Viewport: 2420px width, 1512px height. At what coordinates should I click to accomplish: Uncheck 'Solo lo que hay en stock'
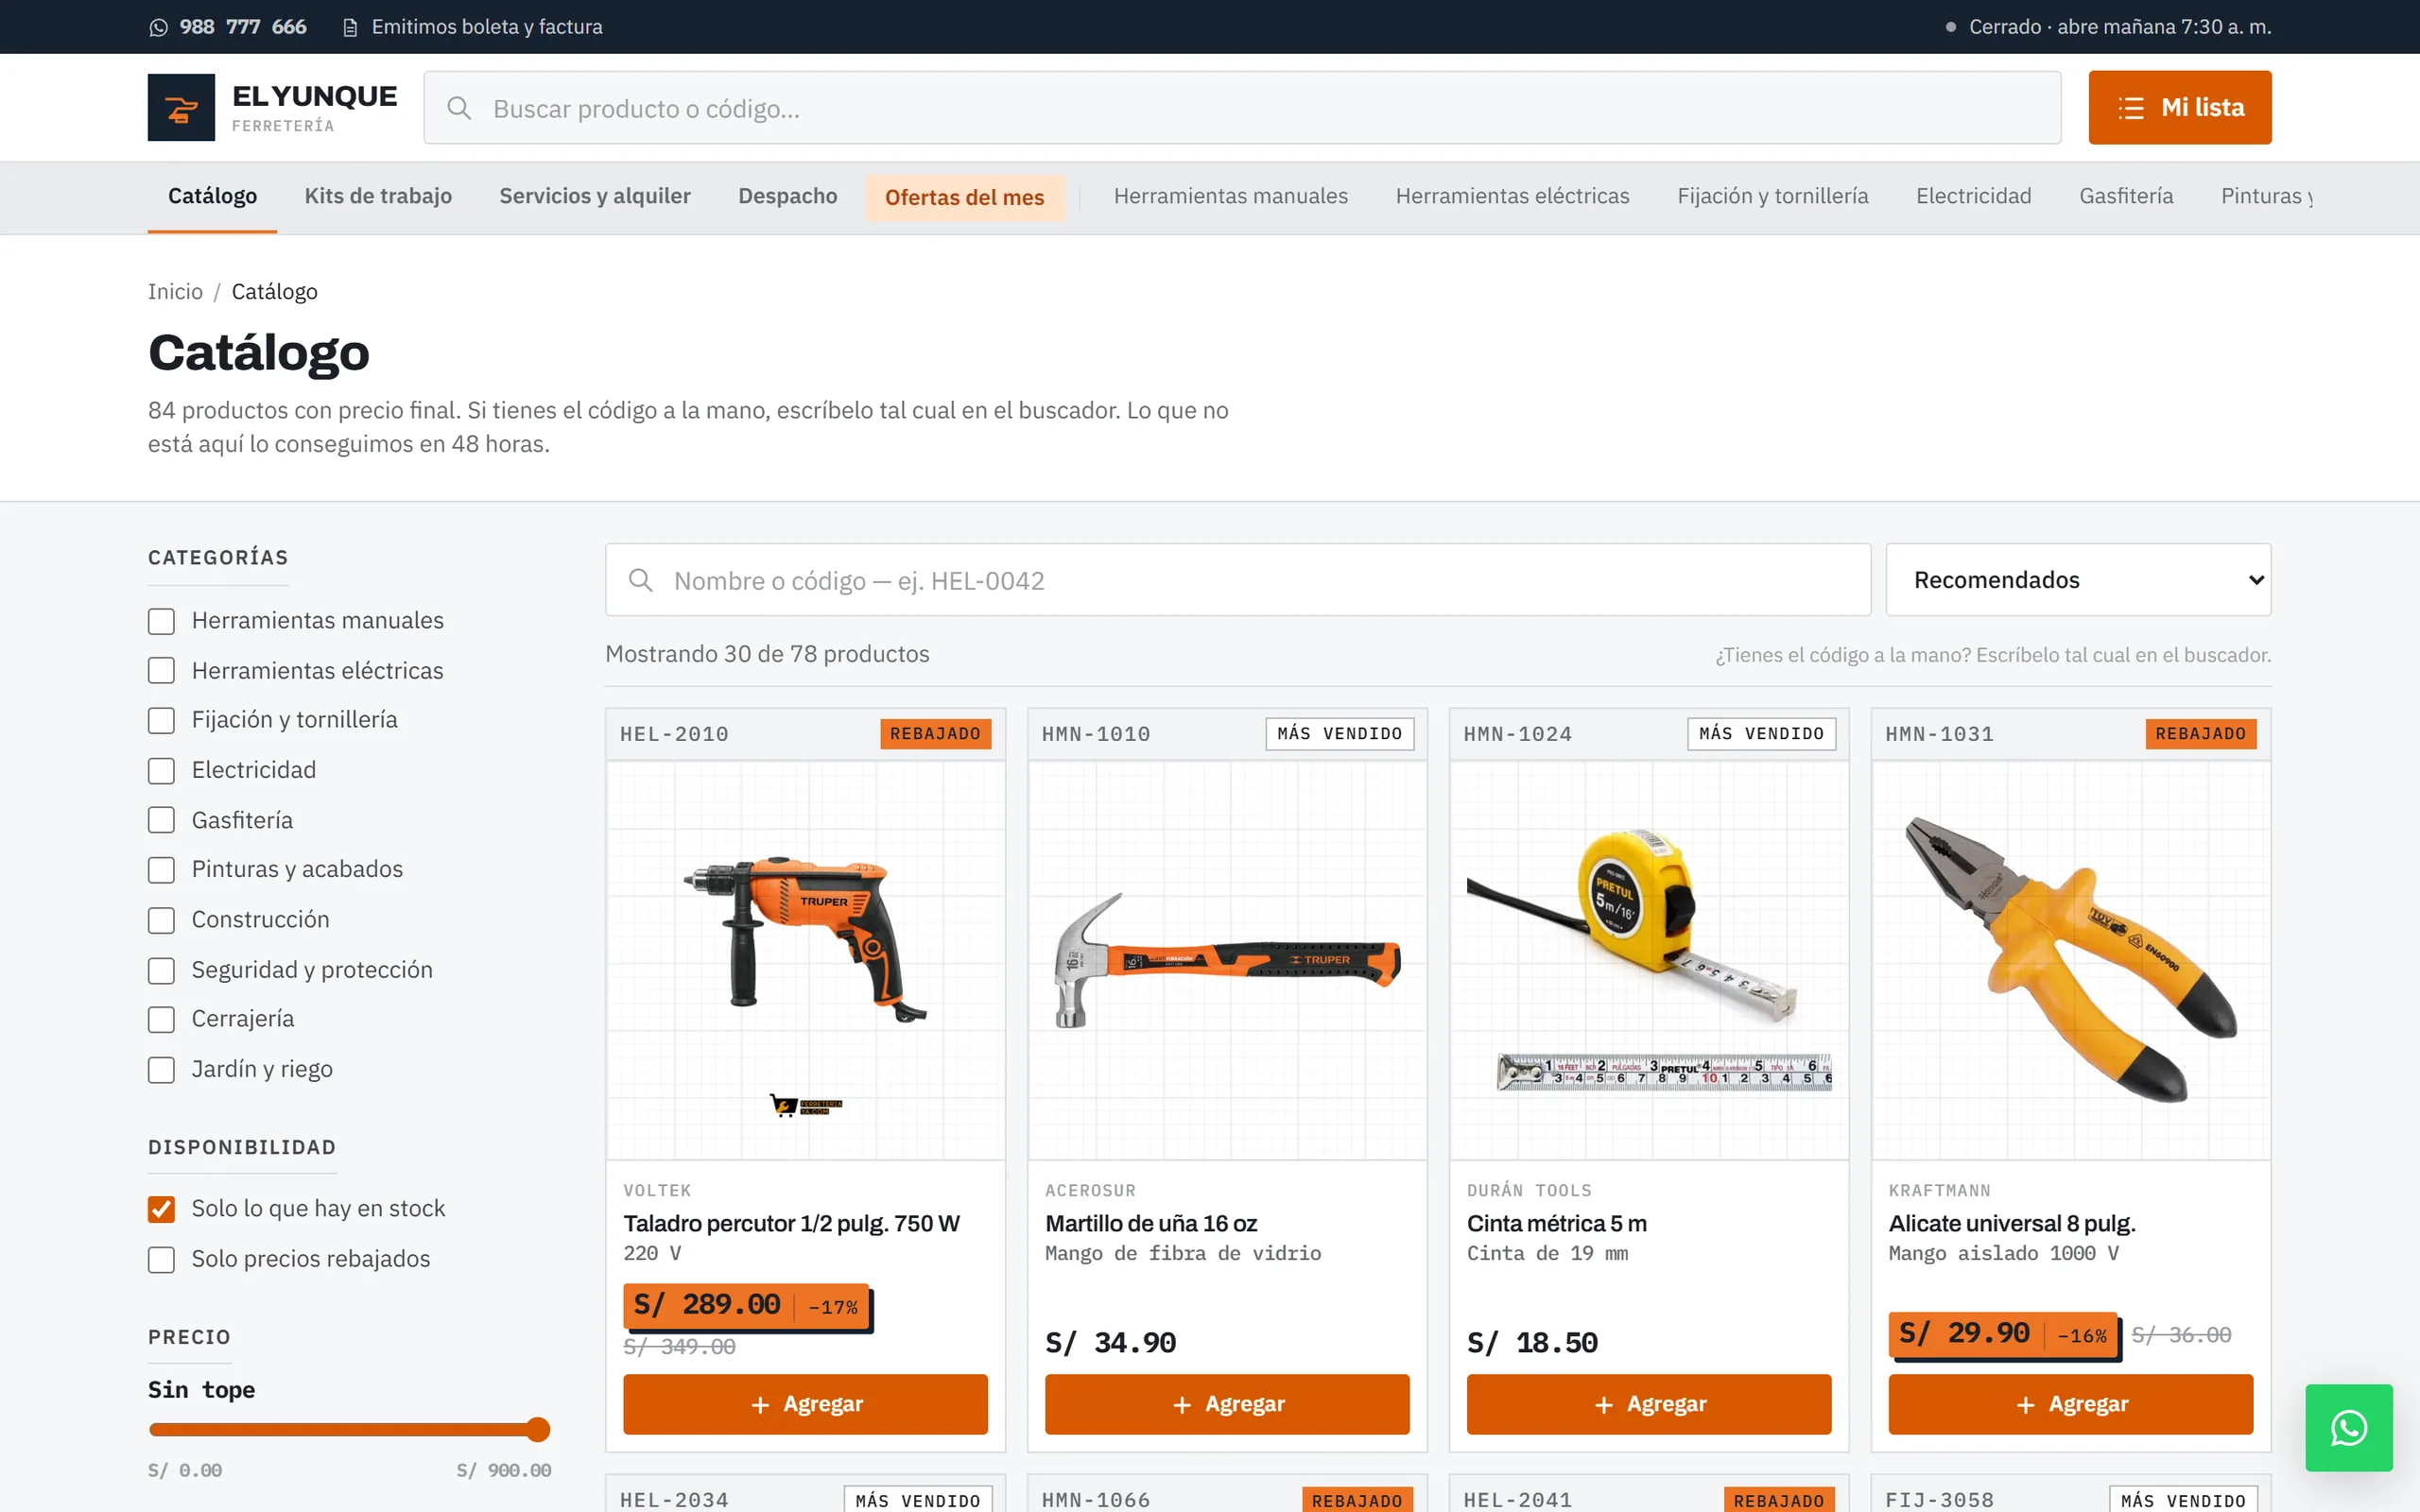click(161, 1209)
